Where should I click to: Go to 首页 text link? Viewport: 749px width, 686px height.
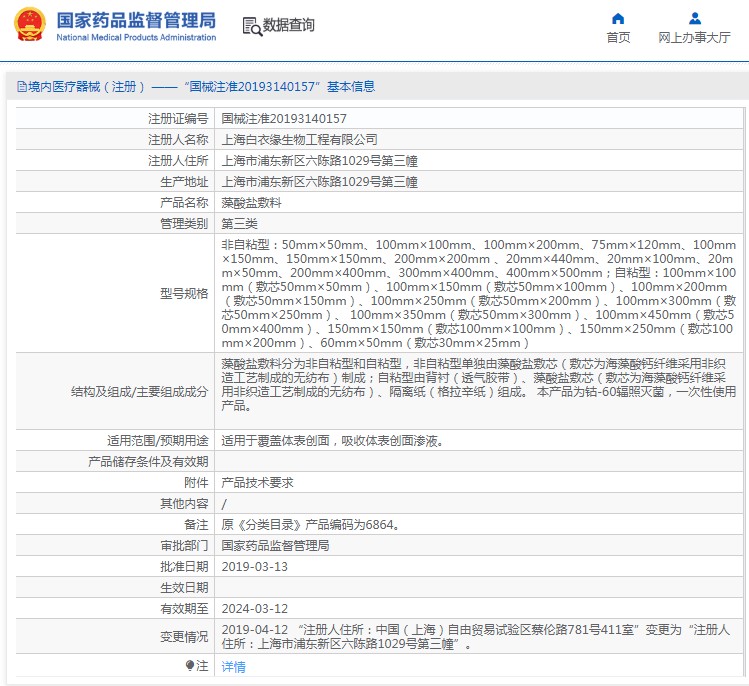point(618,37)
